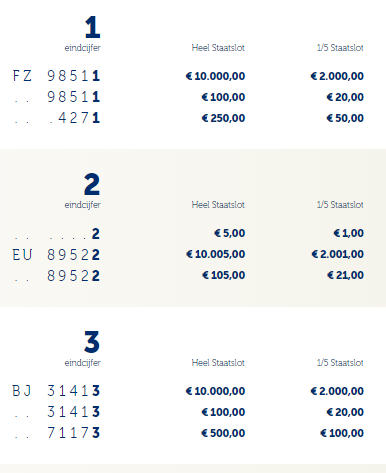Click the €10.000,00 prize for FZ 985111

click(215, 76)
